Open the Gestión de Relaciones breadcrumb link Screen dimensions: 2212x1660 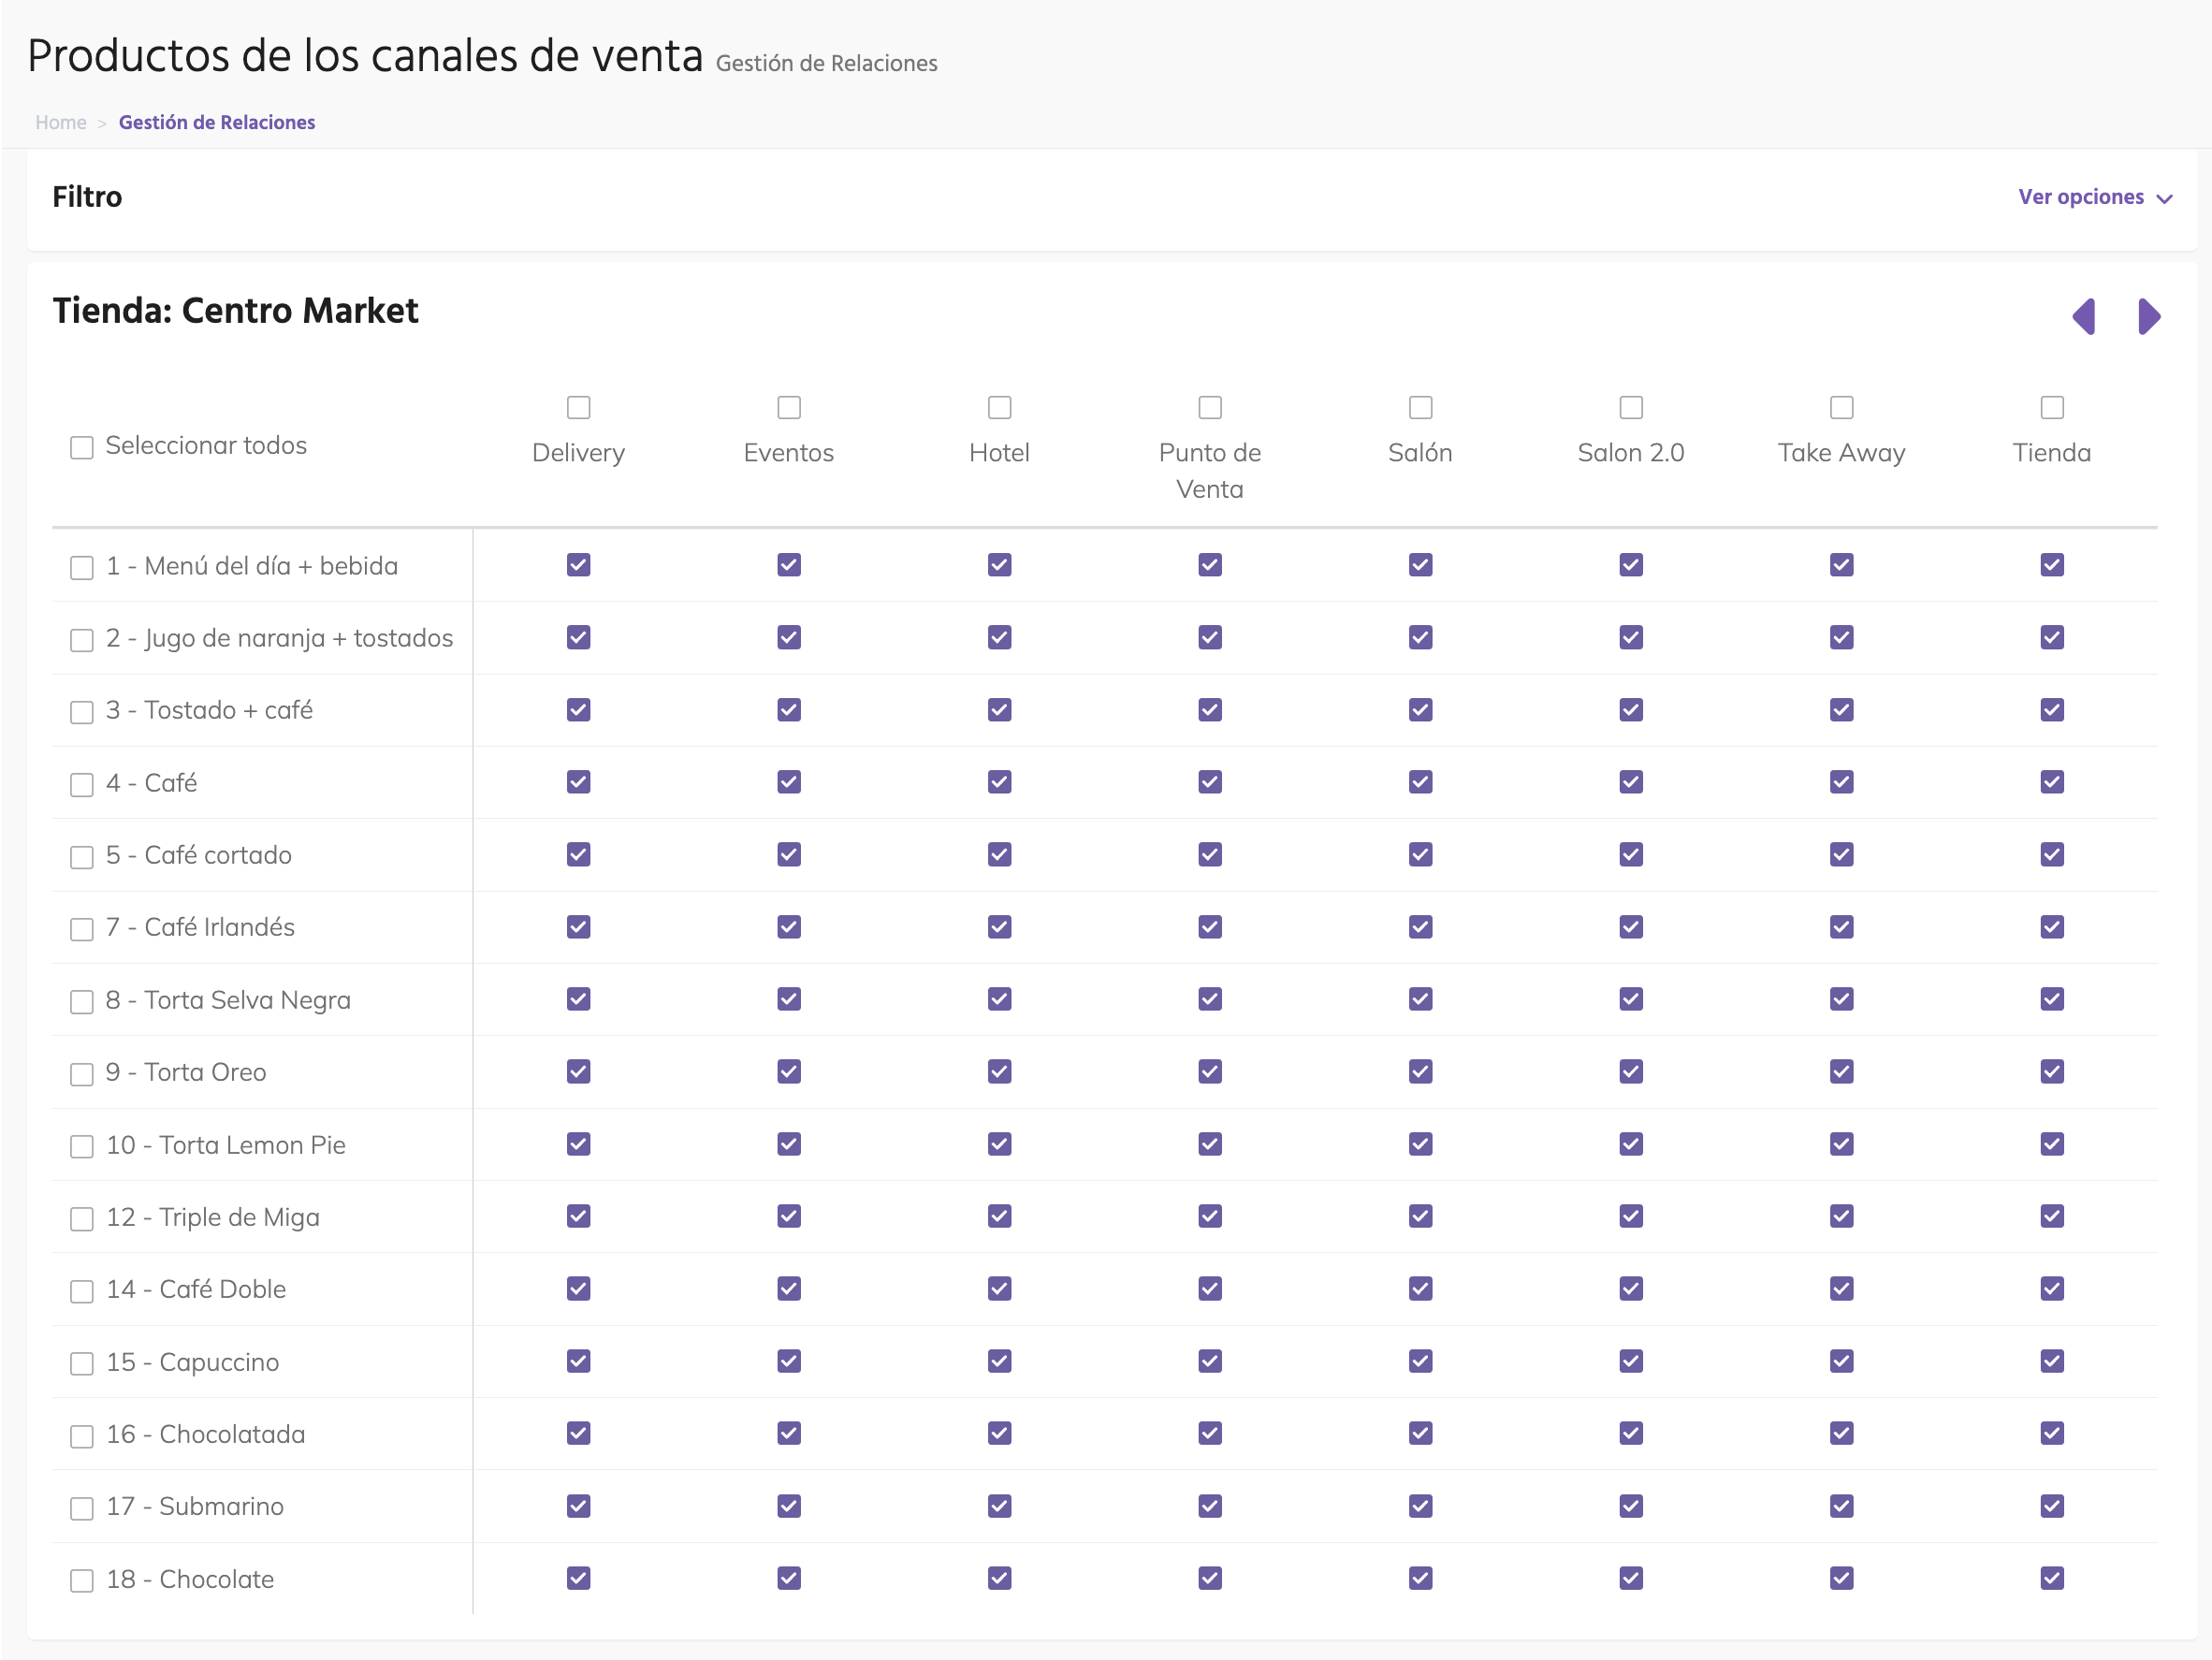(216, 122)
